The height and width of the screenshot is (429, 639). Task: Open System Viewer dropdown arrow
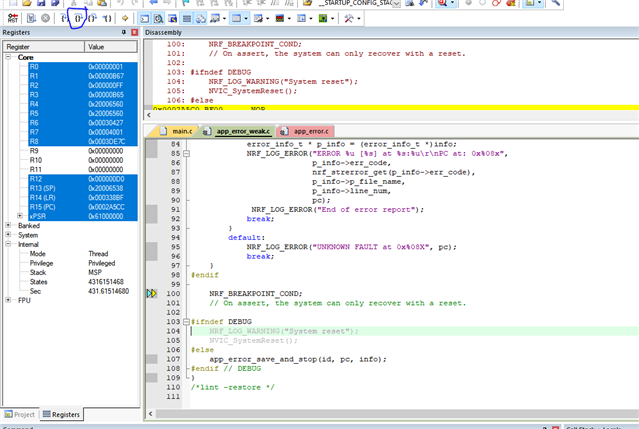point(333,18)
